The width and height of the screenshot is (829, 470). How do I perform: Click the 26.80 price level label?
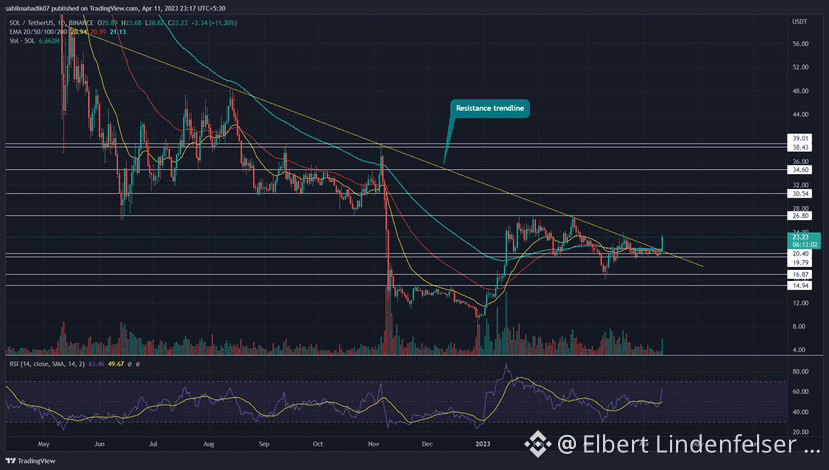(x=800, y=216)
